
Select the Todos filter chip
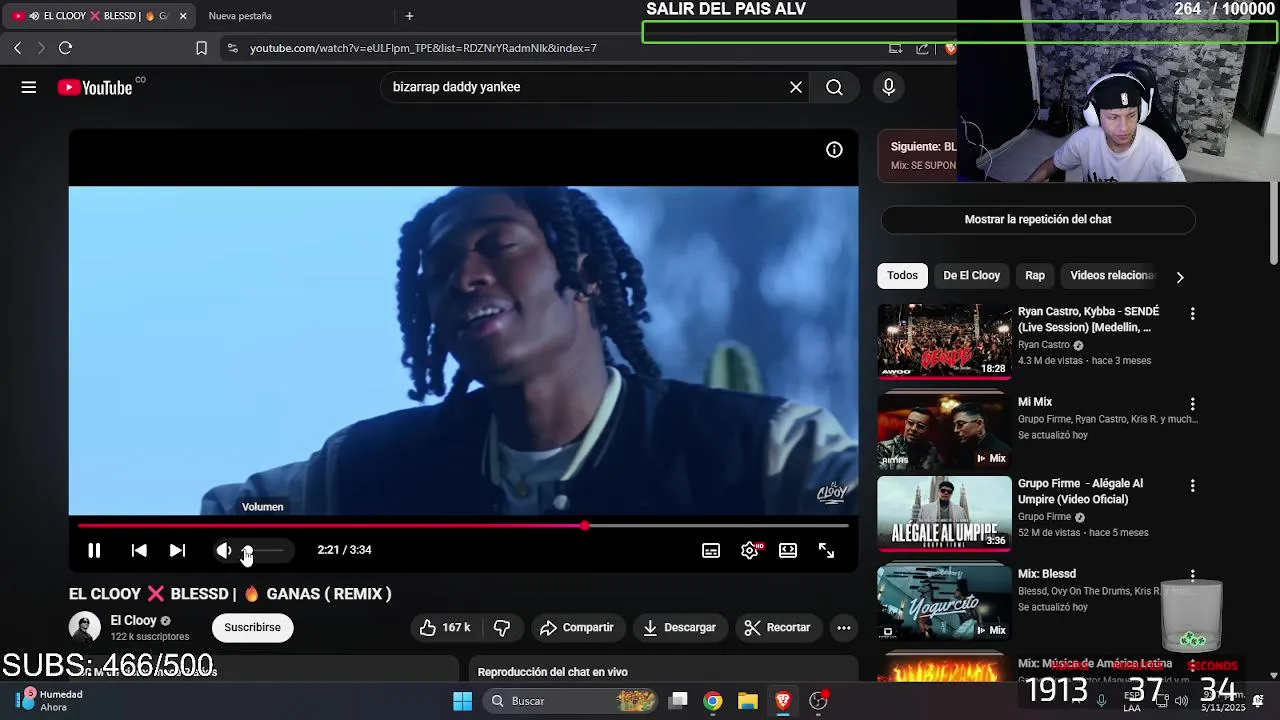(902, 275)
